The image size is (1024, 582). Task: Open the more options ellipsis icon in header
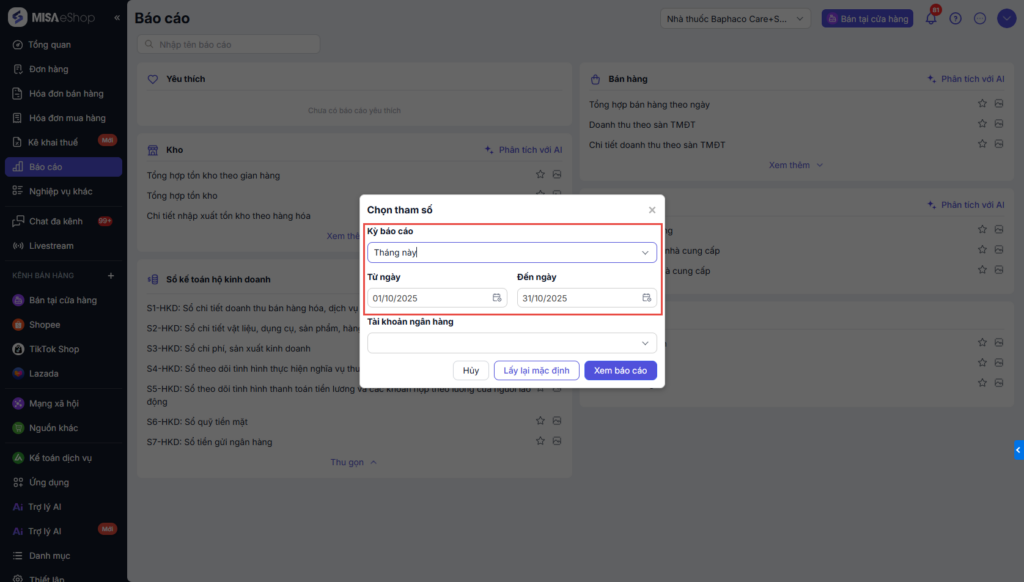pos(980,18)
